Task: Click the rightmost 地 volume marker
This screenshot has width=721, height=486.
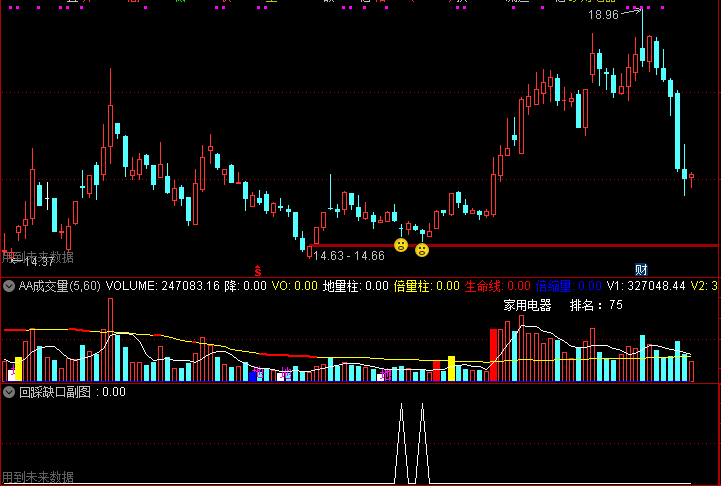Action: click(387, 375)
